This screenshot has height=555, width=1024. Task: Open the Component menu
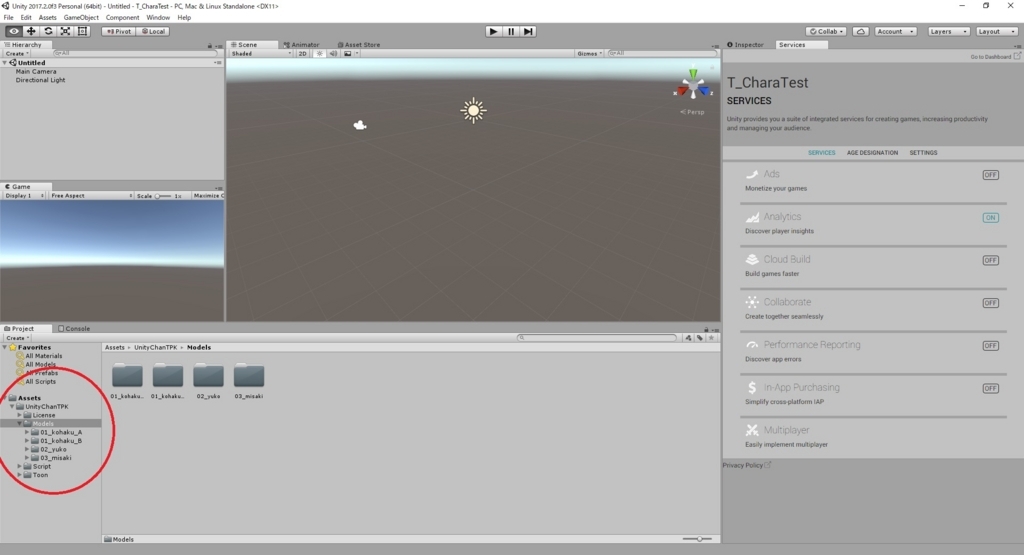122,18
